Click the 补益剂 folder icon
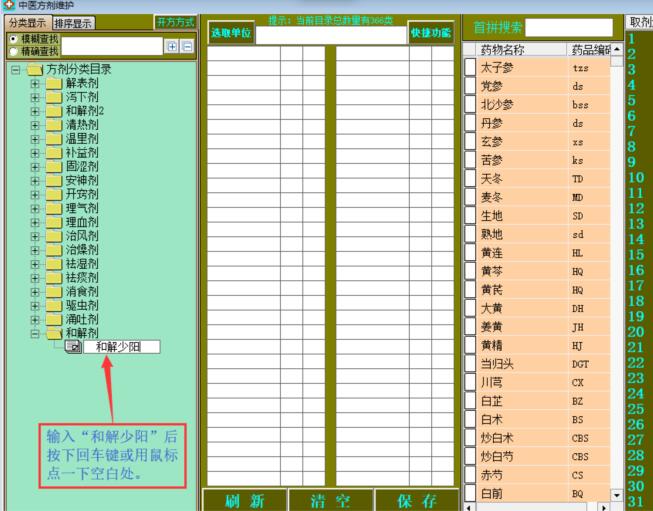Image resolution: width=653 pixels, height=511 pixels. tap(54, 153)
